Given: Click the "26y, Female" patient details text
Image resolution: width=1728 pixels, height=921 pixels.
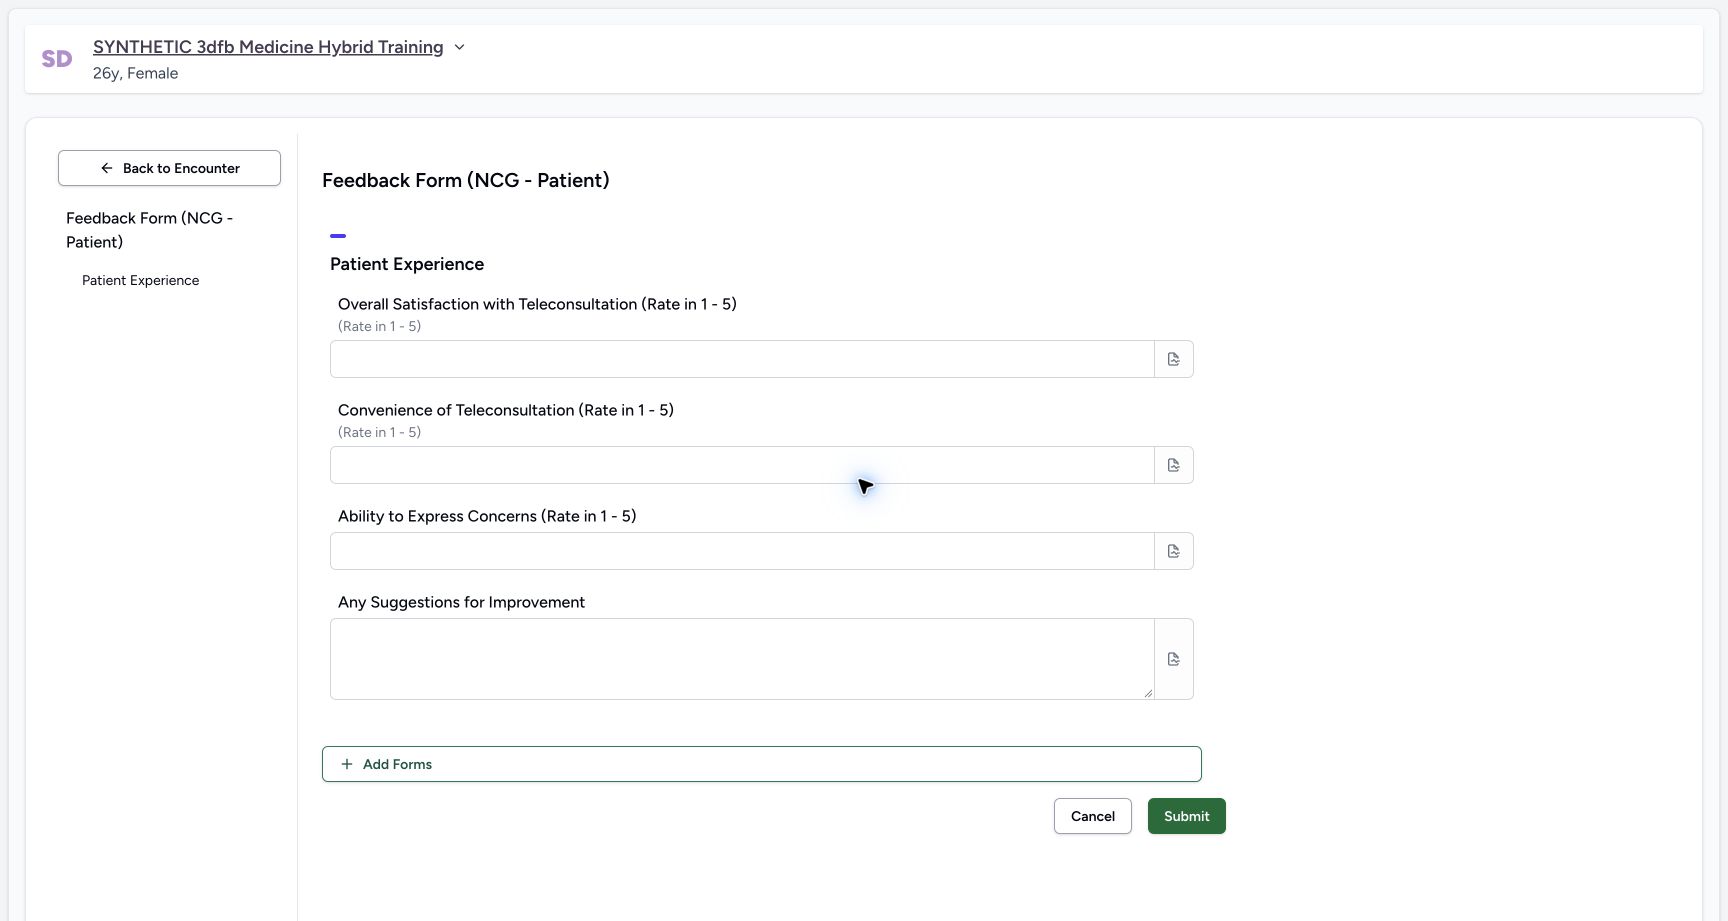Looking at the screenshot, I should point(136,73).
